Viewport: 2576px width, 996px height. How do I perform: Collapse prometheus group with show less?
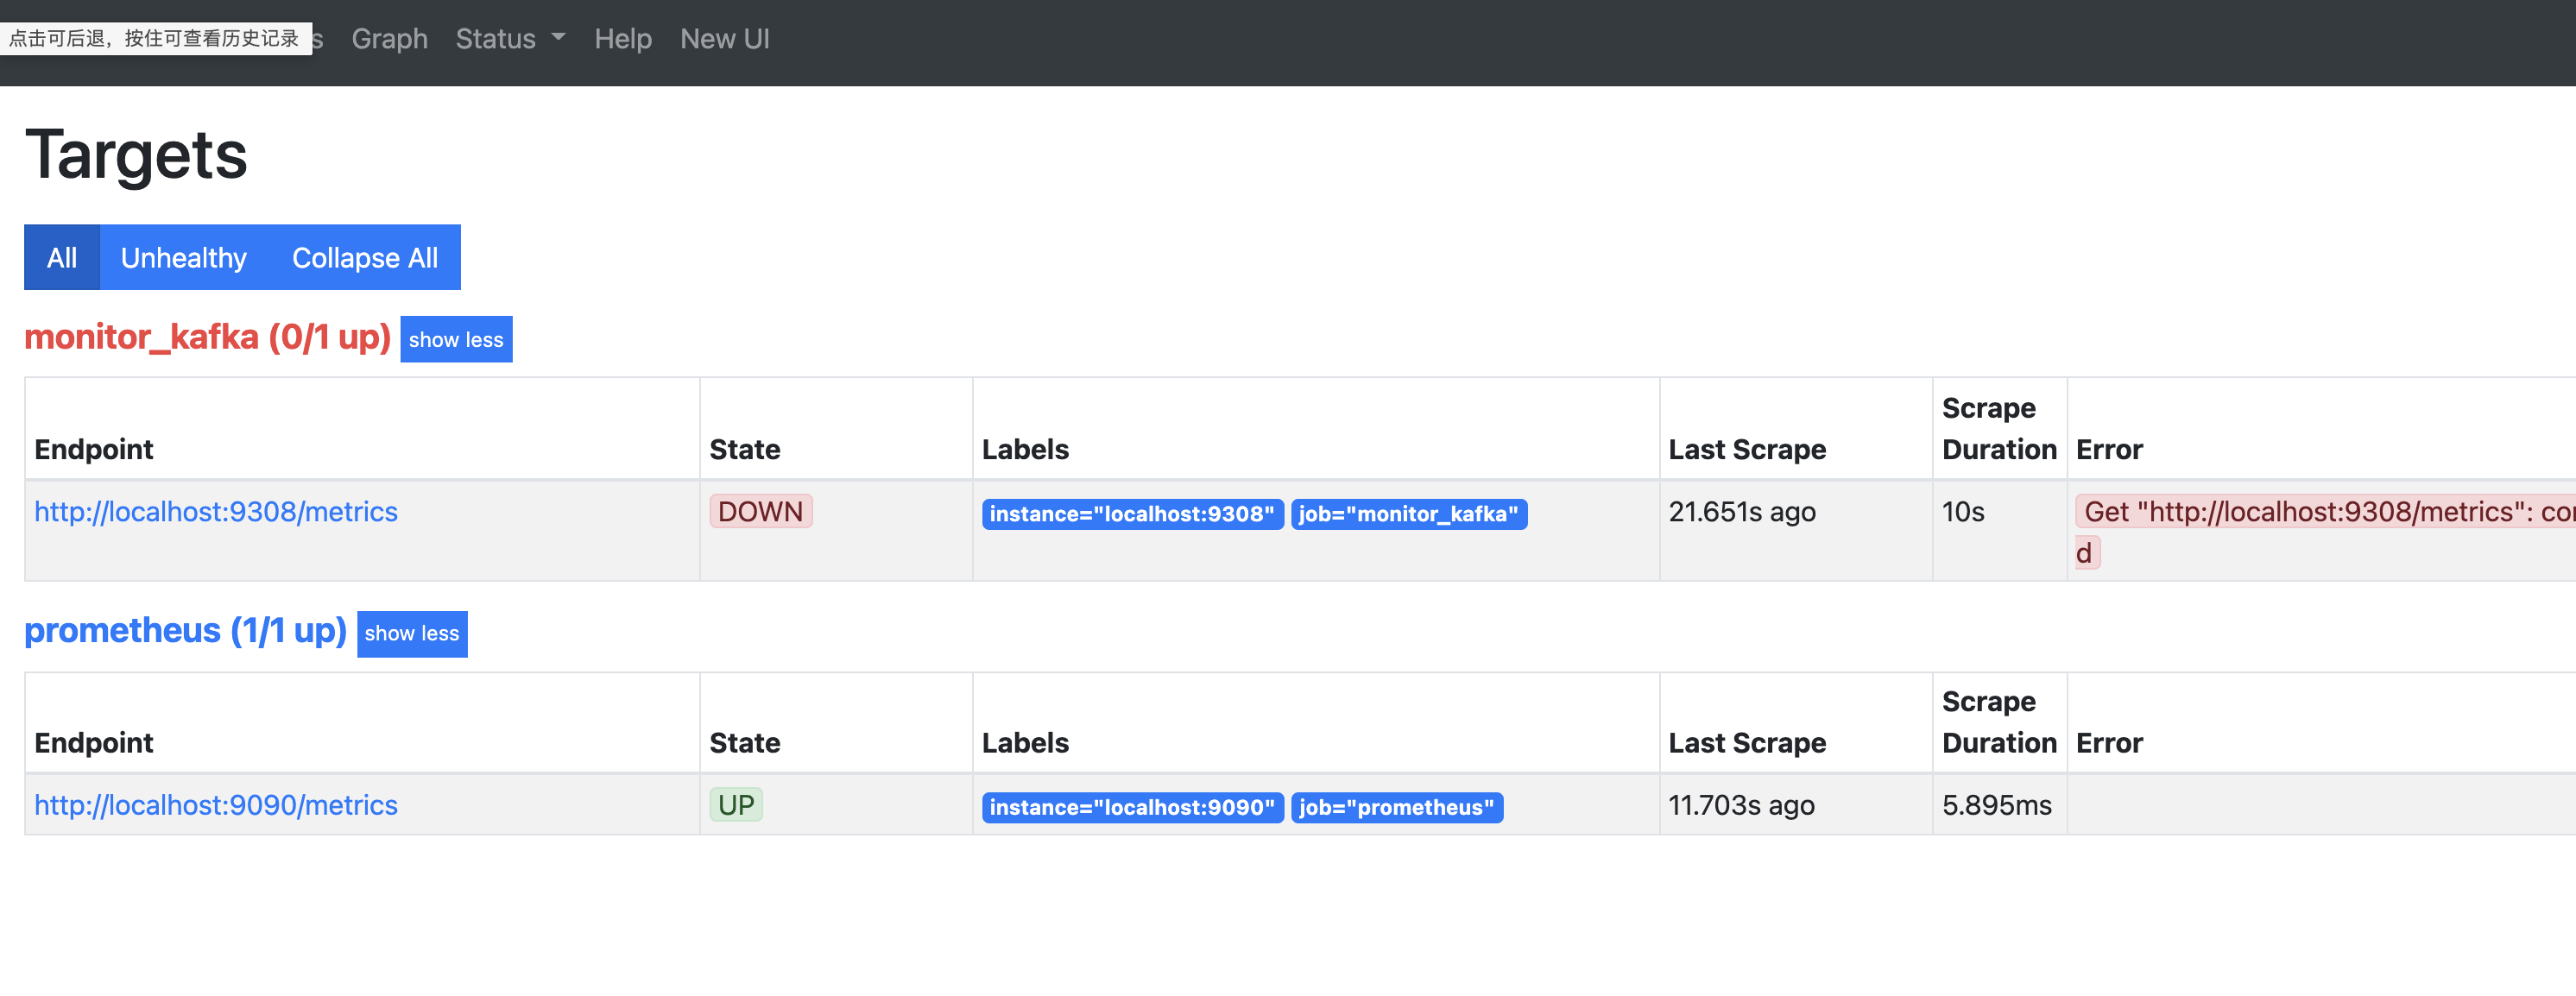pyautogui.click(x=411, y=633)
